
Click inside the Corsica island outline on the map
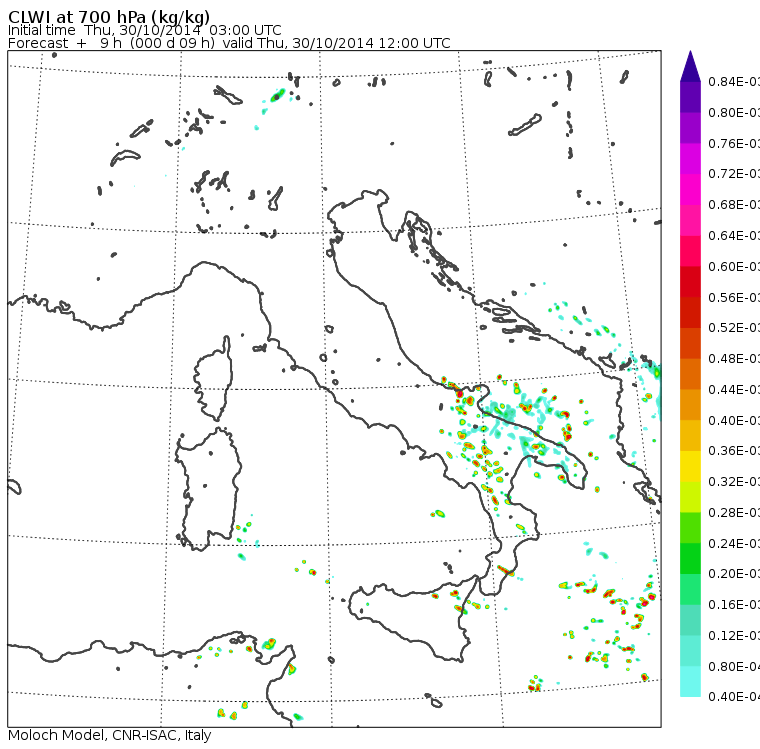tap(215, 378)
